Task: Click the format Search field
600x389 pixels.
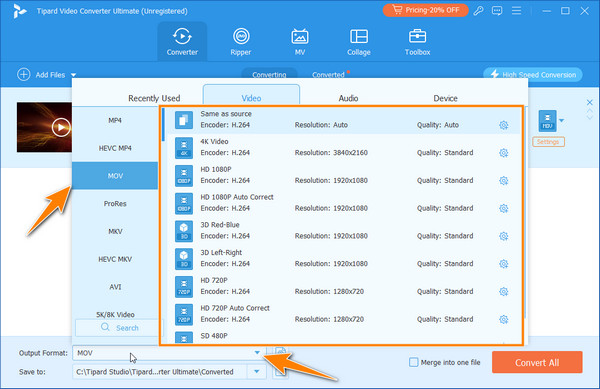Action: (119, 328)
